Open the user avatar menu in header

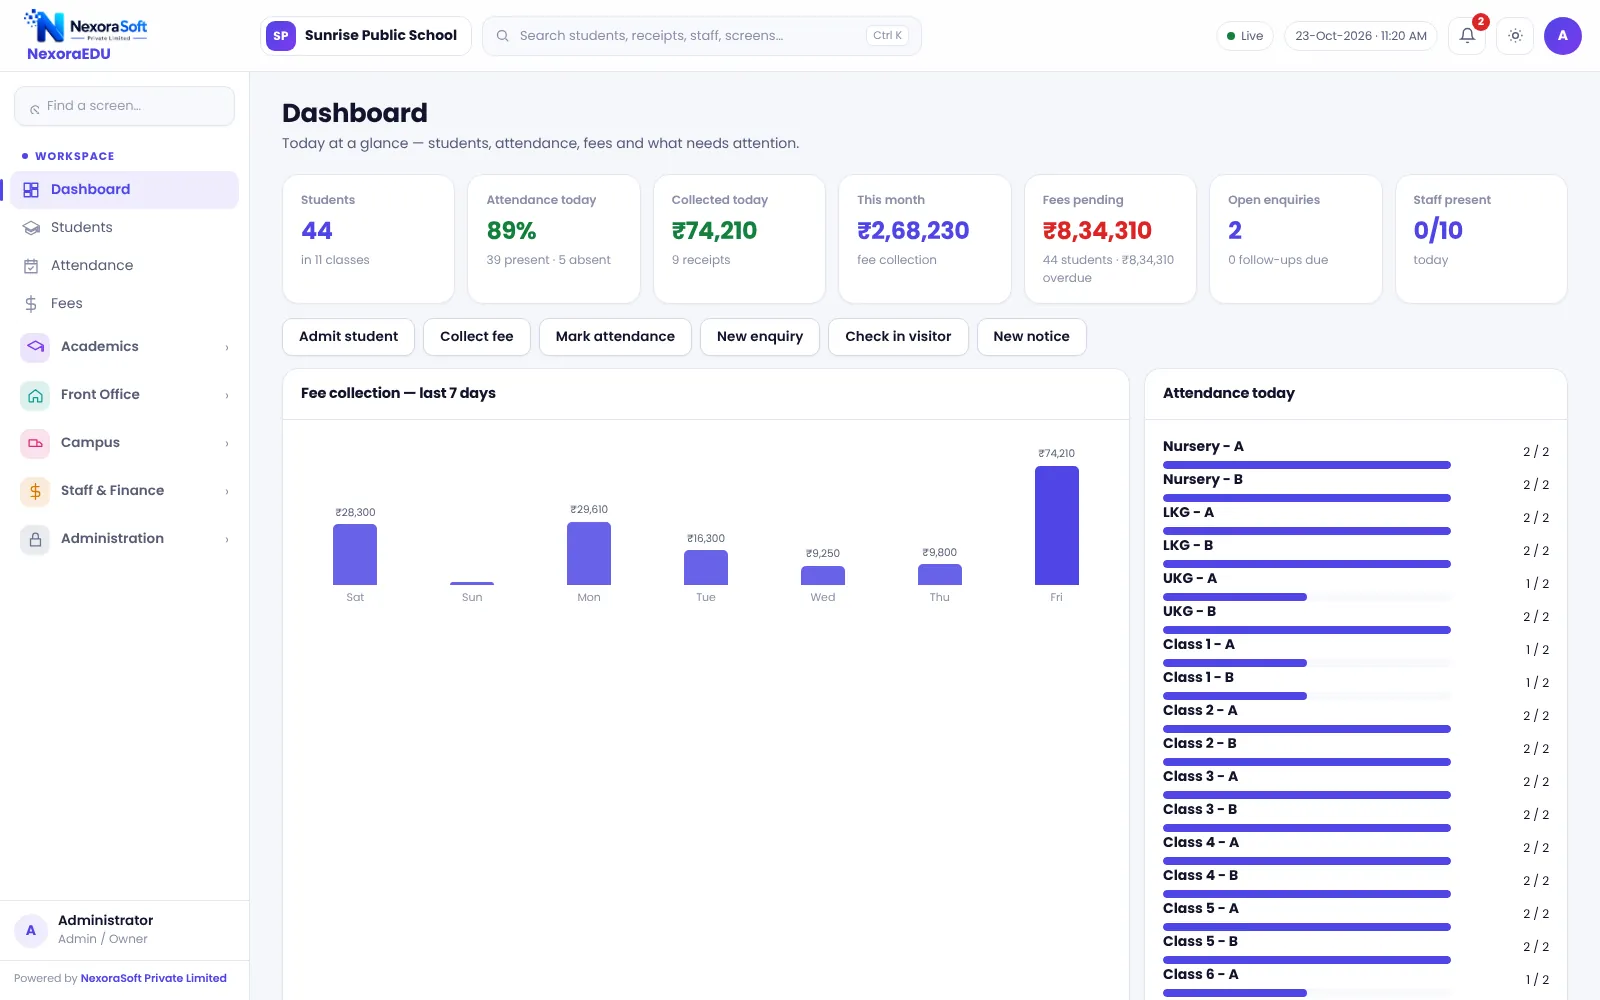tap(1562, 36)
